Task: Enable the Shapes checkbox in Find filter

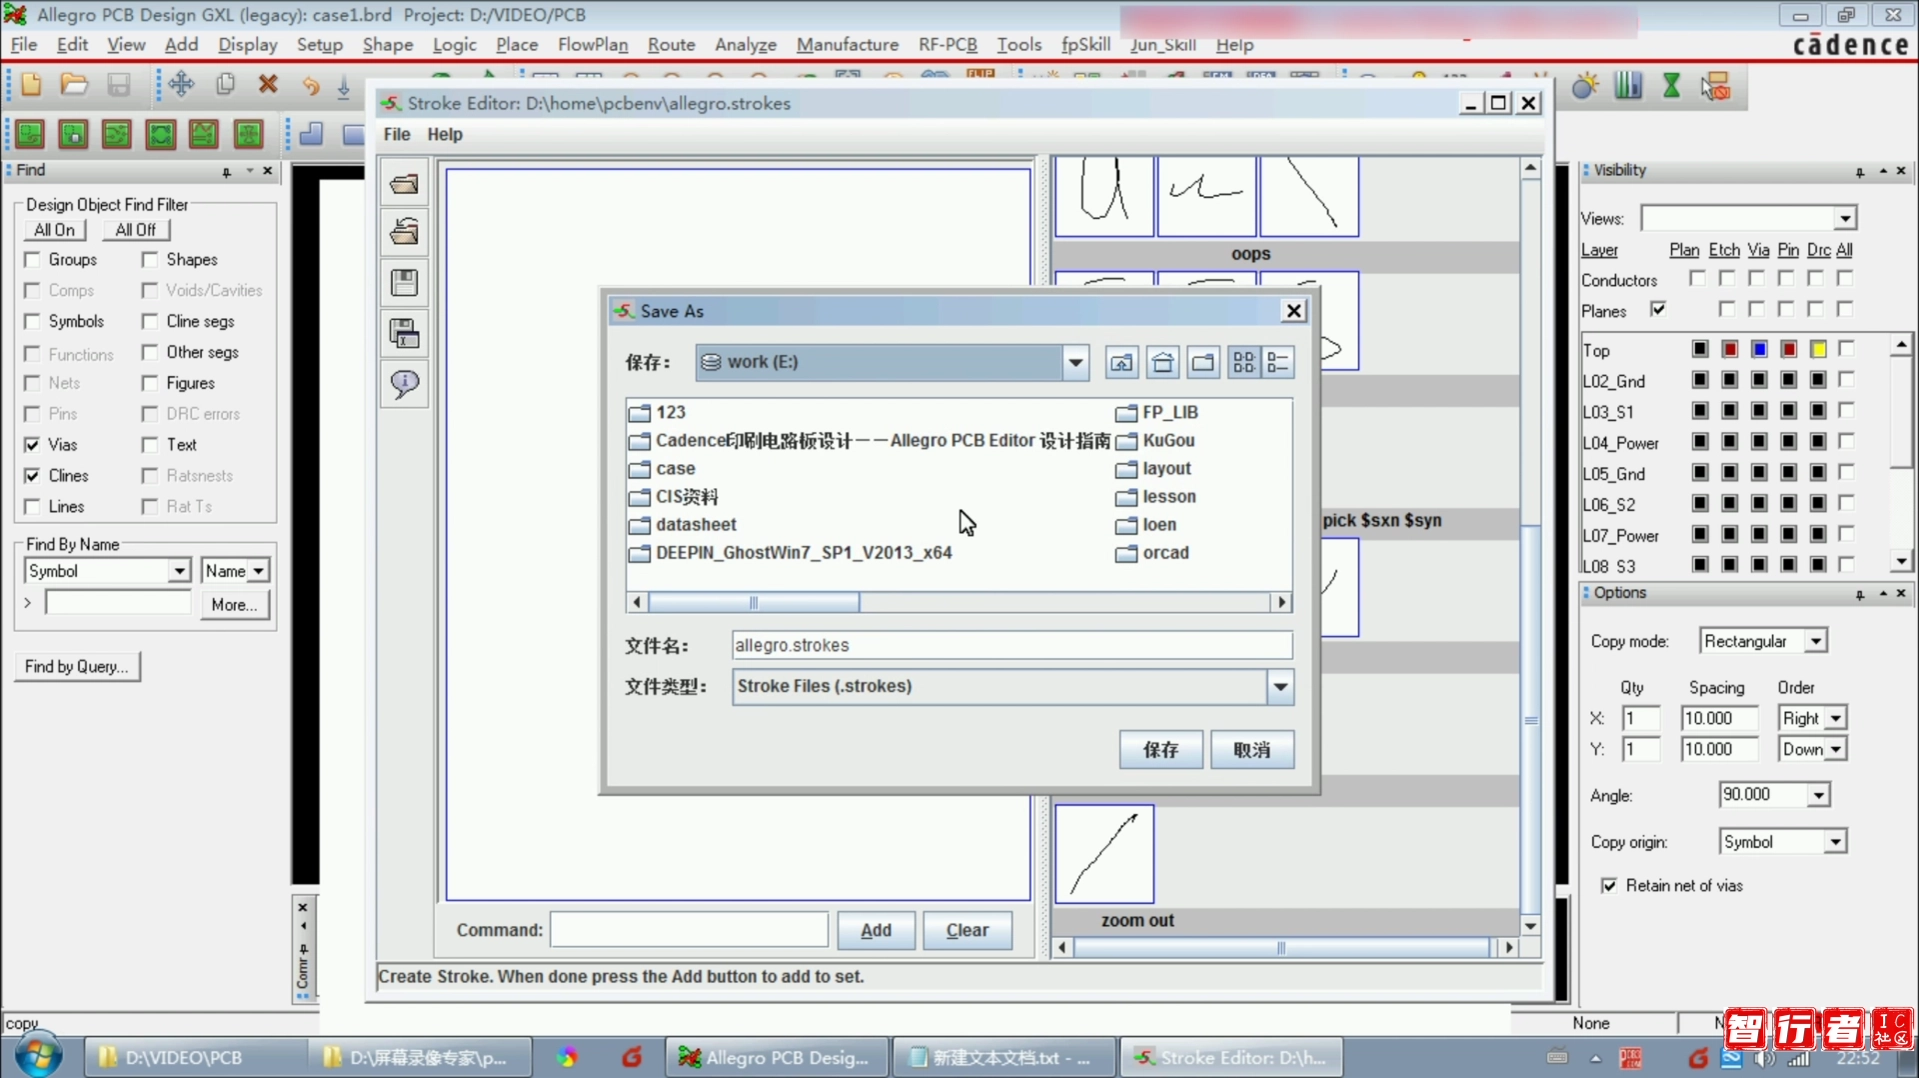Action: (150, 260)
